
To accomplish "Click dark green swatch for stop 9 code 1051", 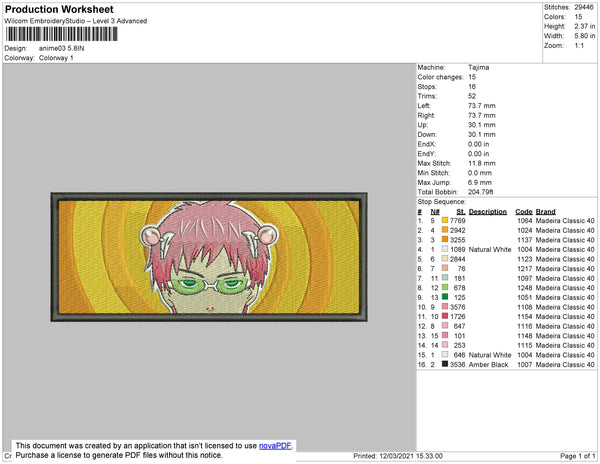I will (x=445, y=297).
